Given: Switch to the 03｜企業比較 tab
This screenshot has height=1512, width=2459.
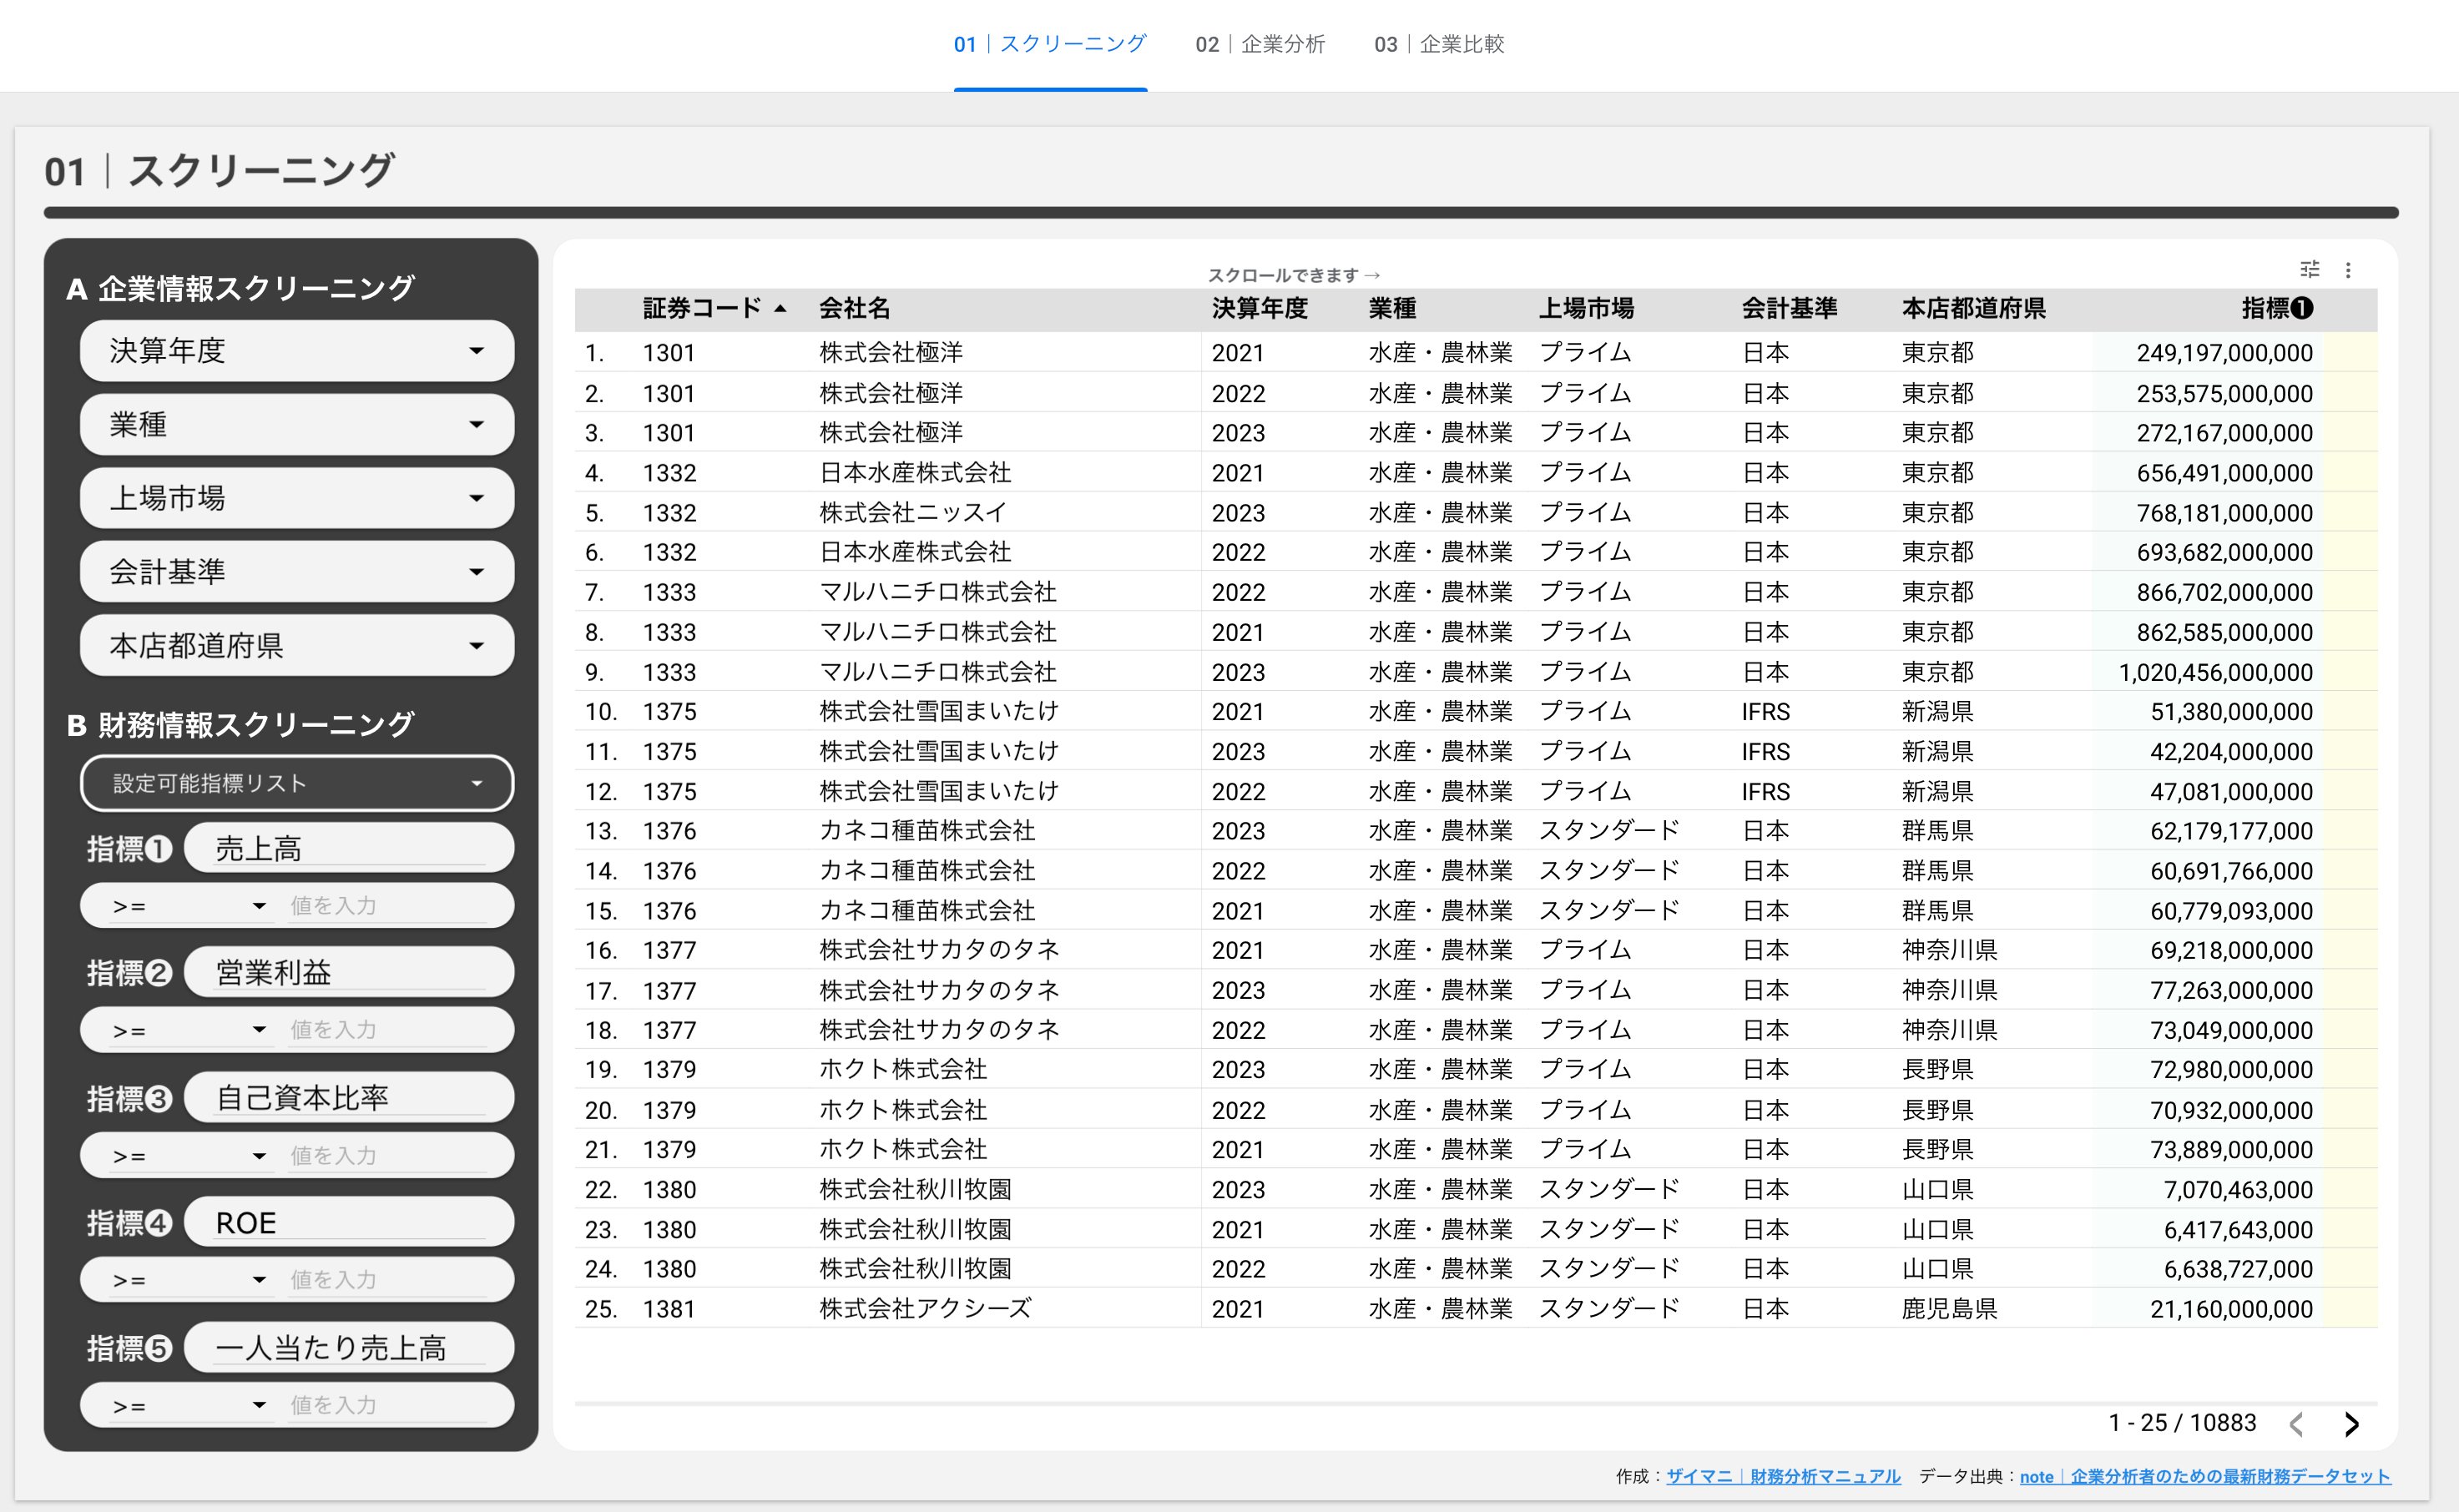Looking at the screenshot, I should pos(1438,44).
